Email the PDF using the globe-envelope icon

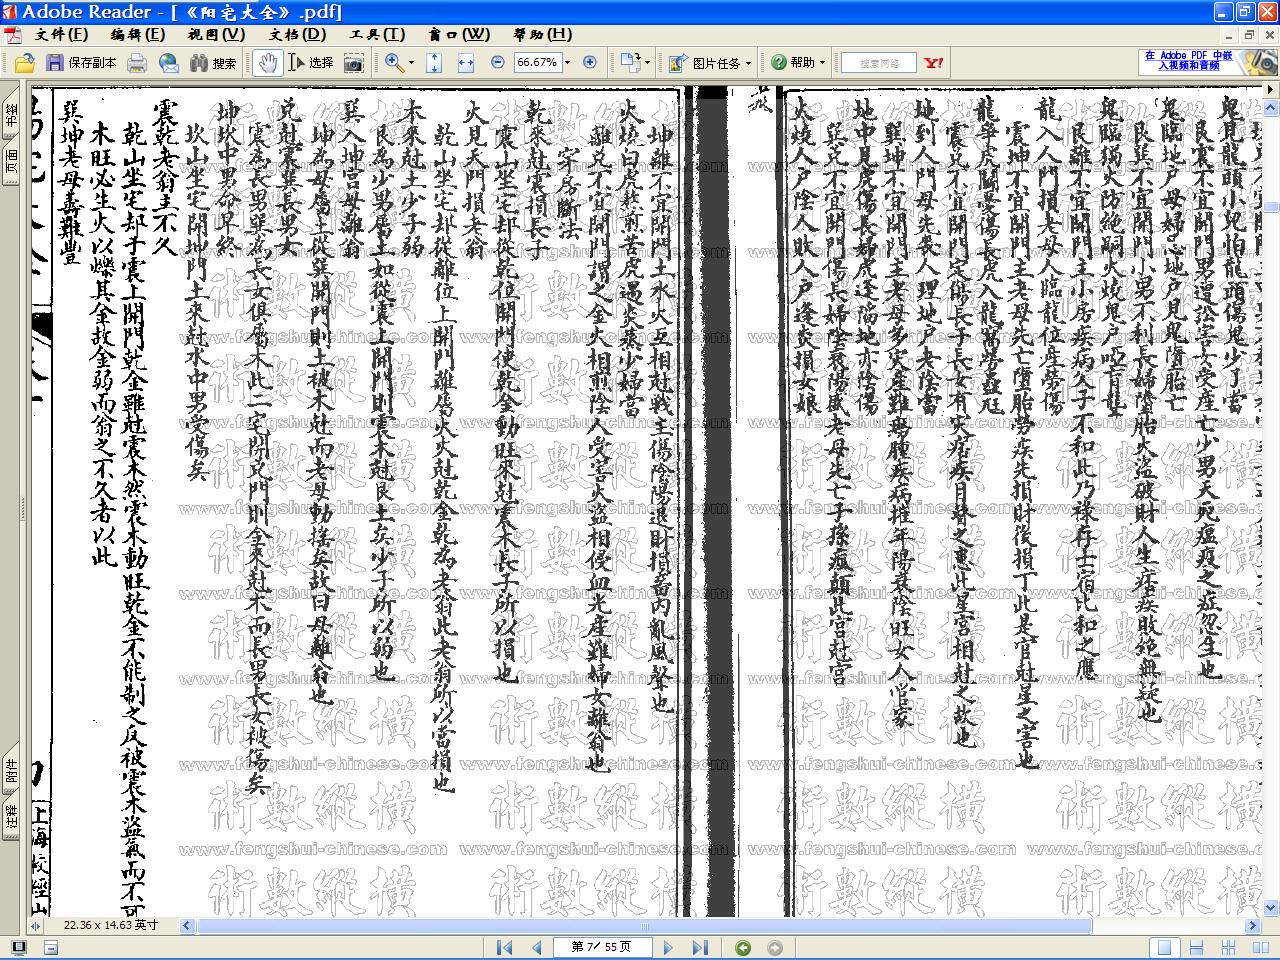tap(169, 63)
